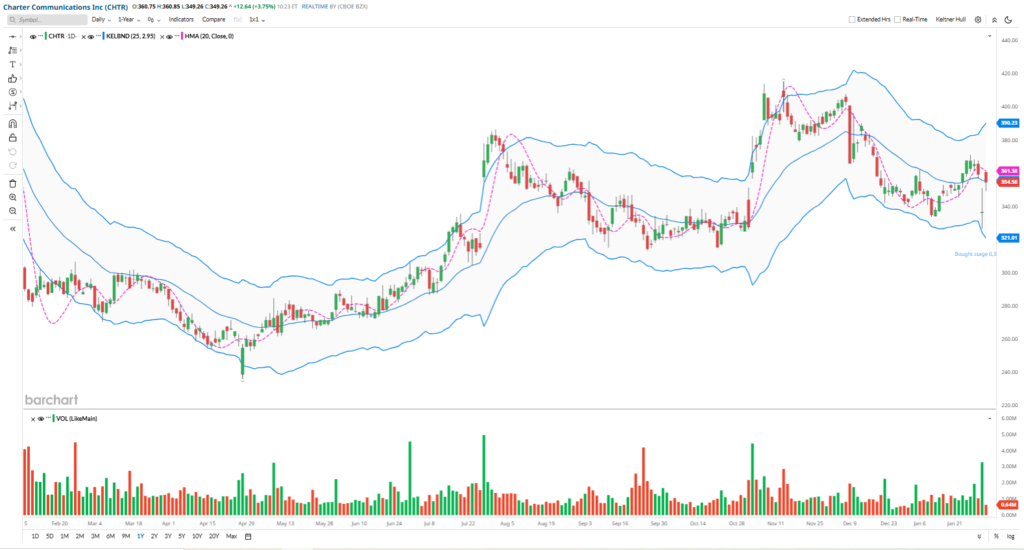Viewport: 1024px width, 550px height.
Task: Open the 1-Year period dropdown
Action: tap(130, 19)
